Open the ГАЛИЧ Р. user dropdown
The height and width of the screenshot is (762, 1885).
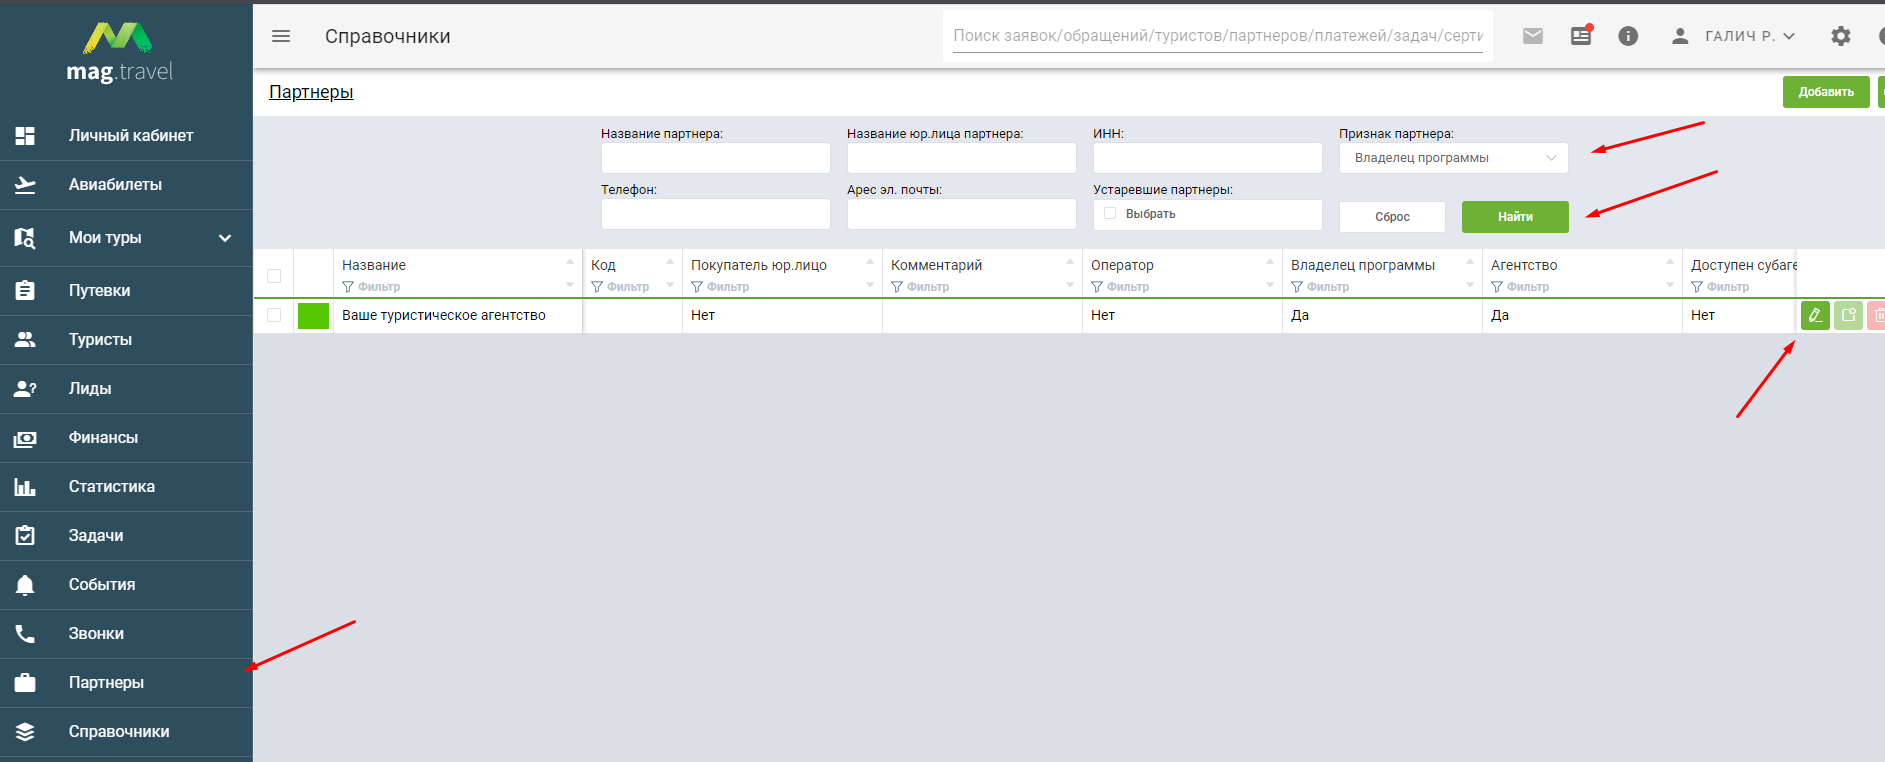pyautogui.click(x=1750, y=36)
